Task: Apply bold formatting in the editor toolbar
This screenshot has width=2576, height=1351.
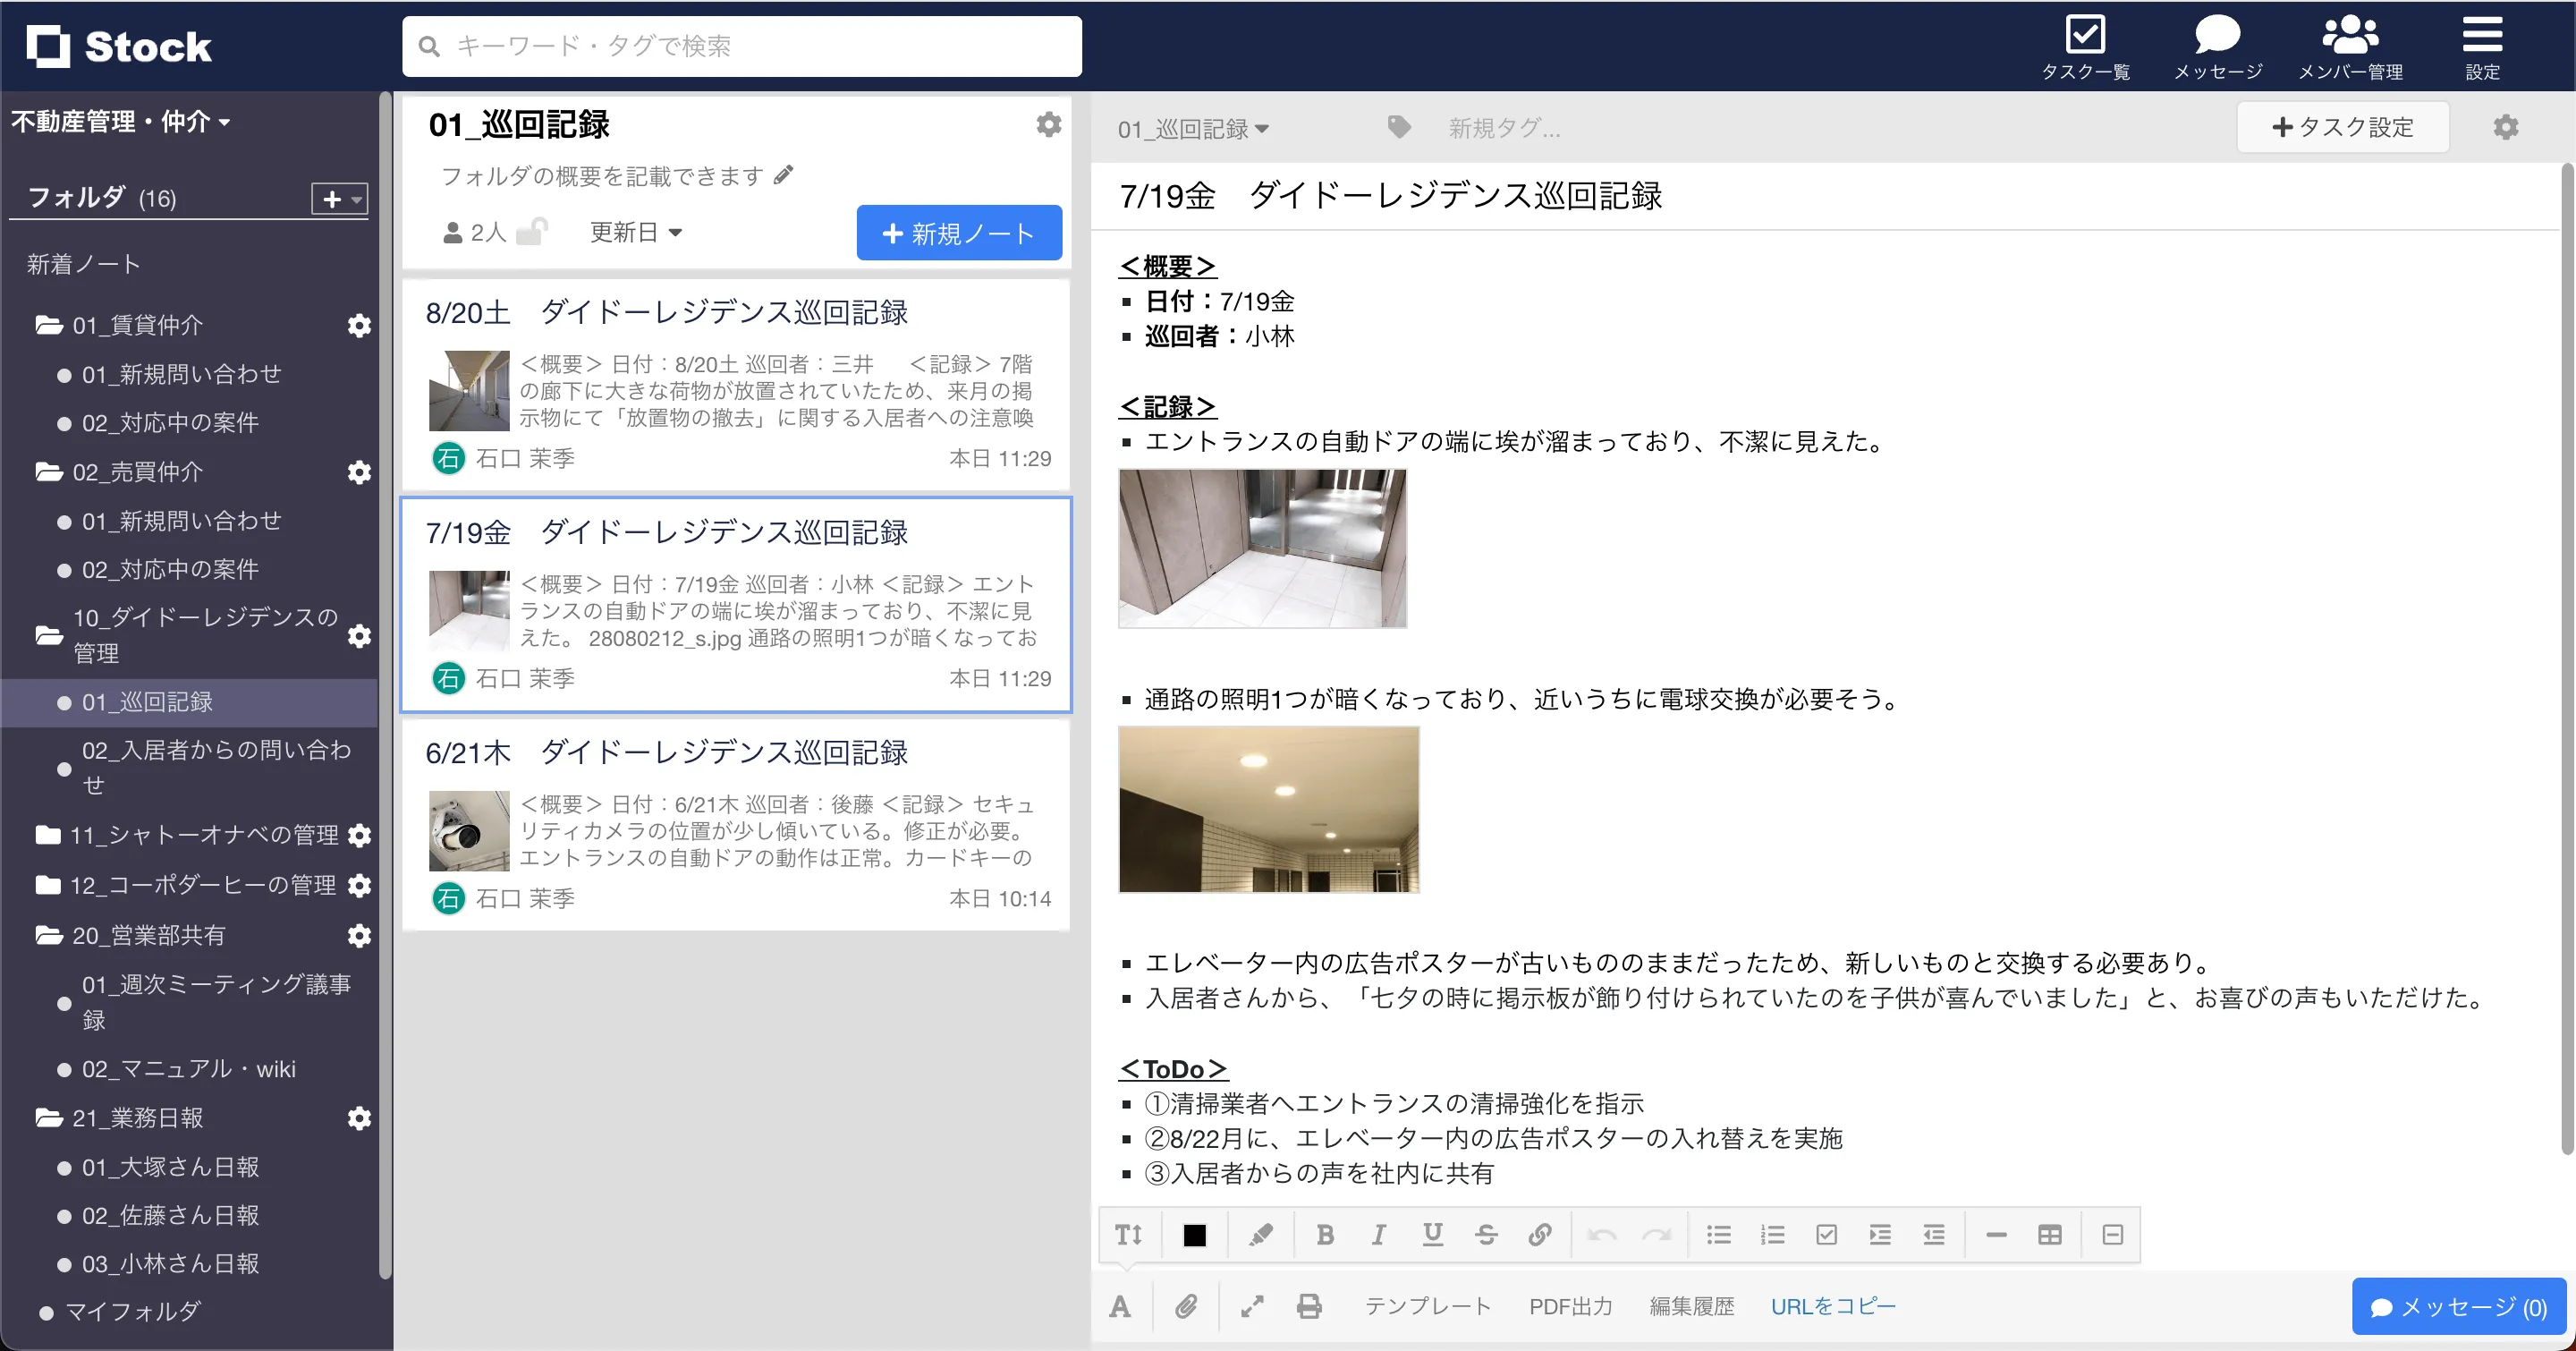Action: click(1325, 1234)
